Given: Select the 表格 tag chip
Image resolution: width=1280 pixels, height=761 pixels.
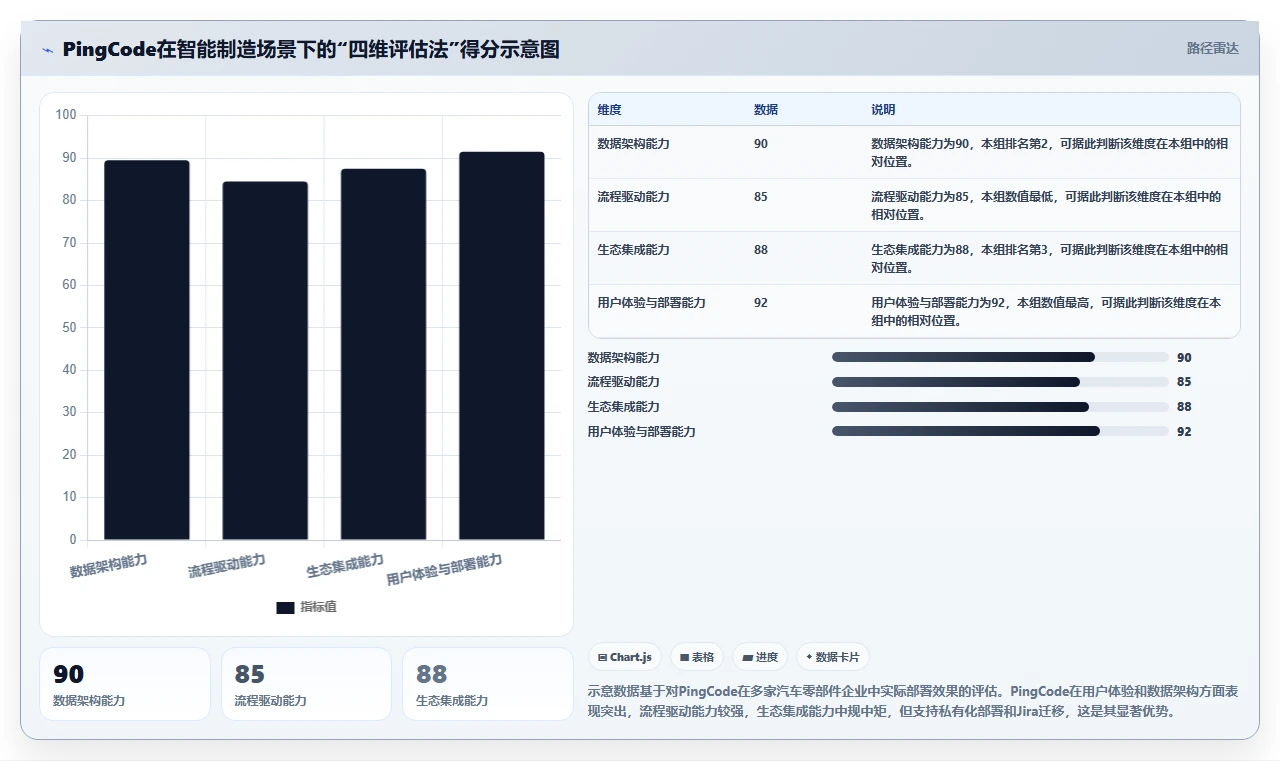Looking at the screenshot, I should 696,657.
